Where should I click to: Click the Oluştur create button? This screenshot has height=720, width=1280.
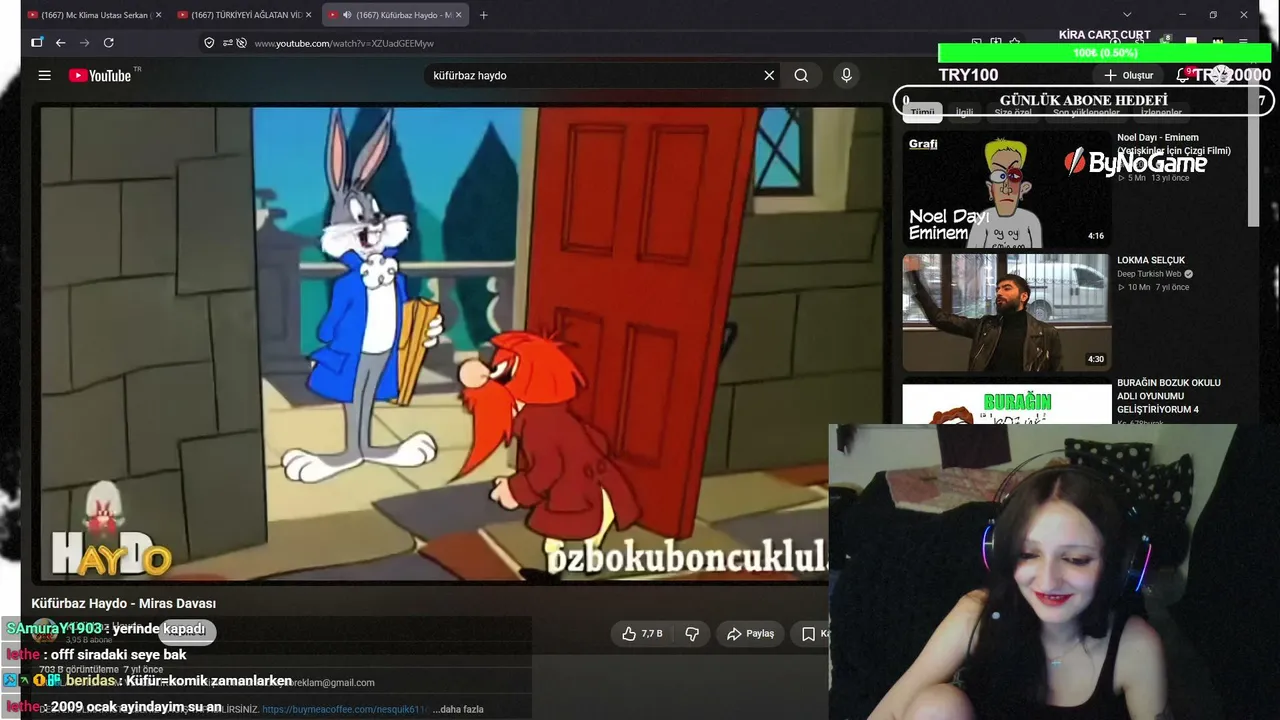[1128, 75]
